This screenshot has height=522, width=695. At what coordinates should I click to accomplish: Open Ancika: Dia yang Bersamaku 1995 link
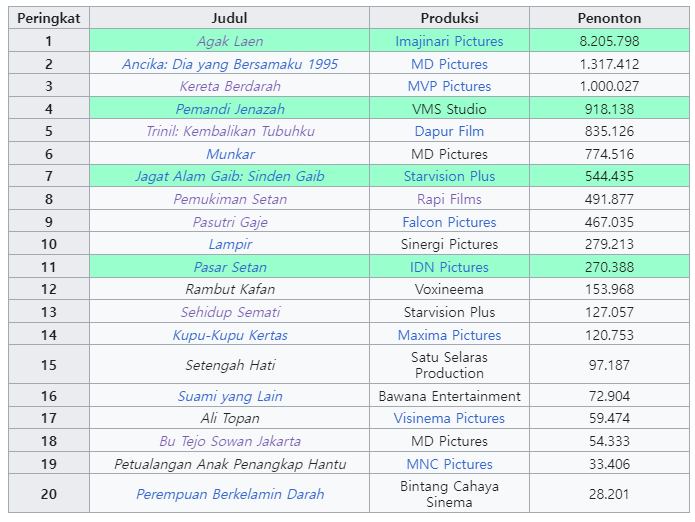pyautogui.click(x=230, y=64)
